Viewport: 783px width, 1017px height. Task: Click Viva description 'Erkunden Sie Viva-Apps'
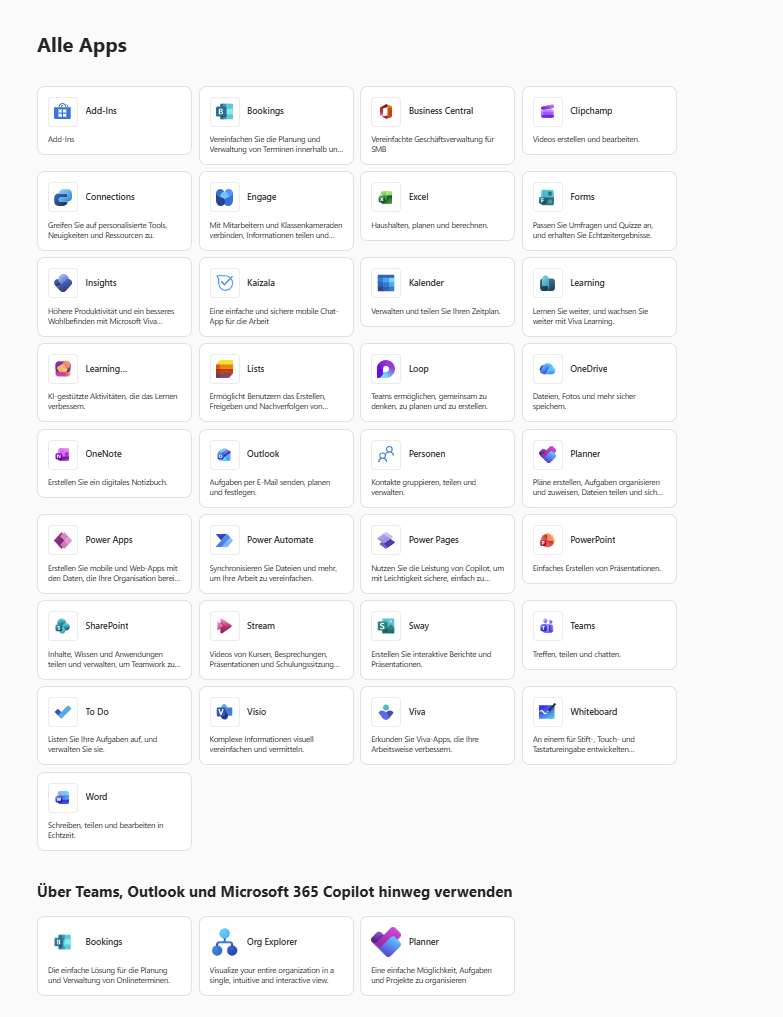pos(425,745)
